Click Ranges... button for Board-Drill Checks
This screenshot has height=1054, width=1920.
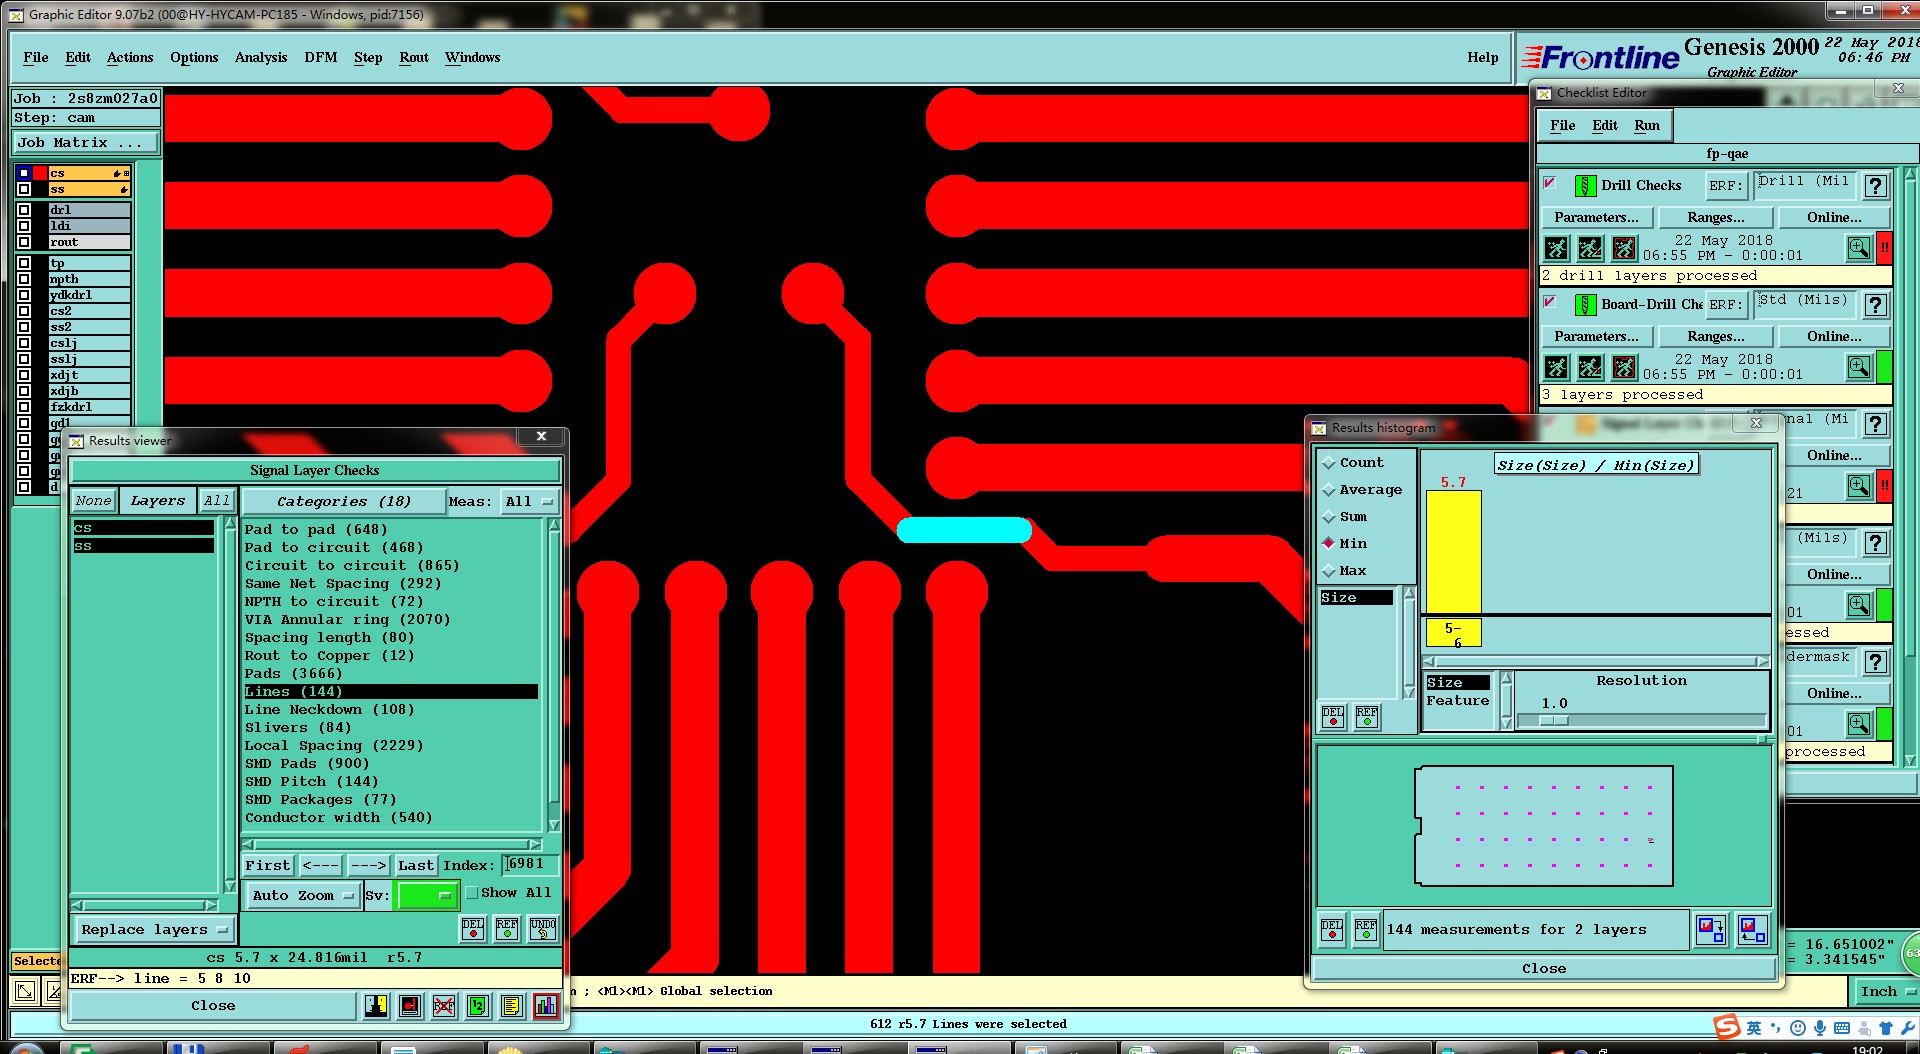click(x=1715, y=336)
